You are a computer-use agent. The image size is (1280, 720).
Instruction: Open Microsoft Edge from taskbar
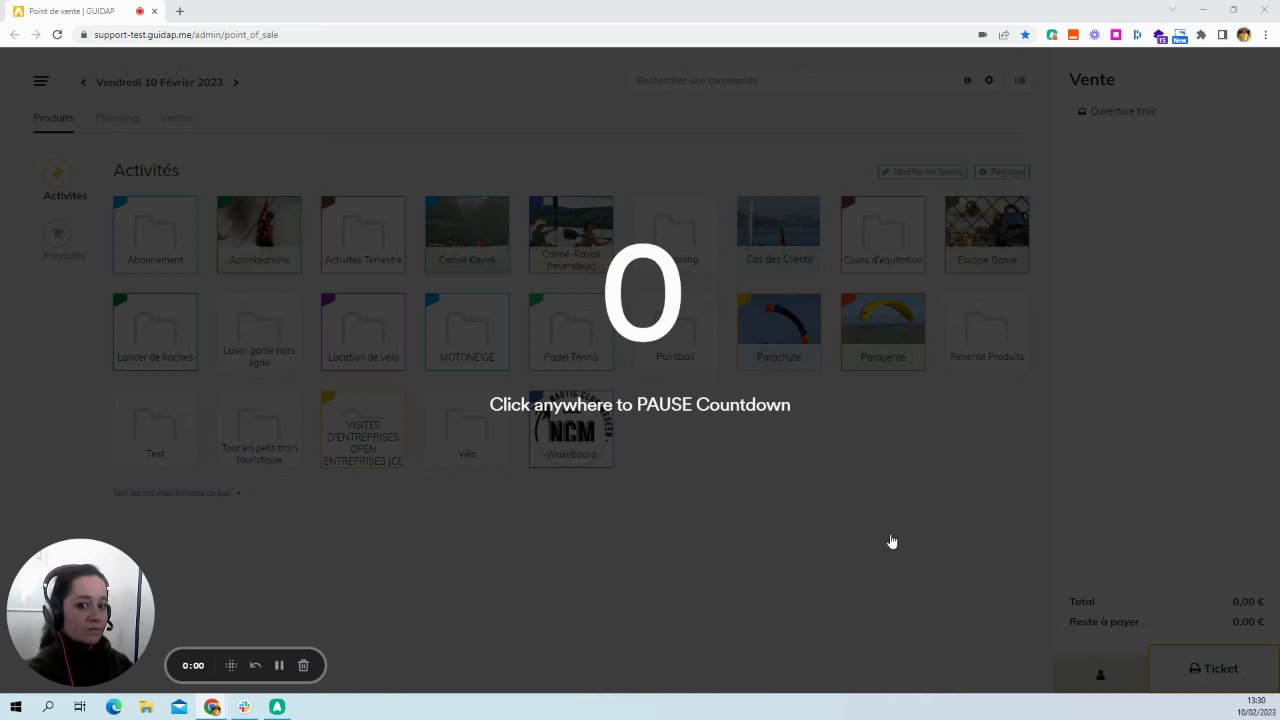[113, 707]
